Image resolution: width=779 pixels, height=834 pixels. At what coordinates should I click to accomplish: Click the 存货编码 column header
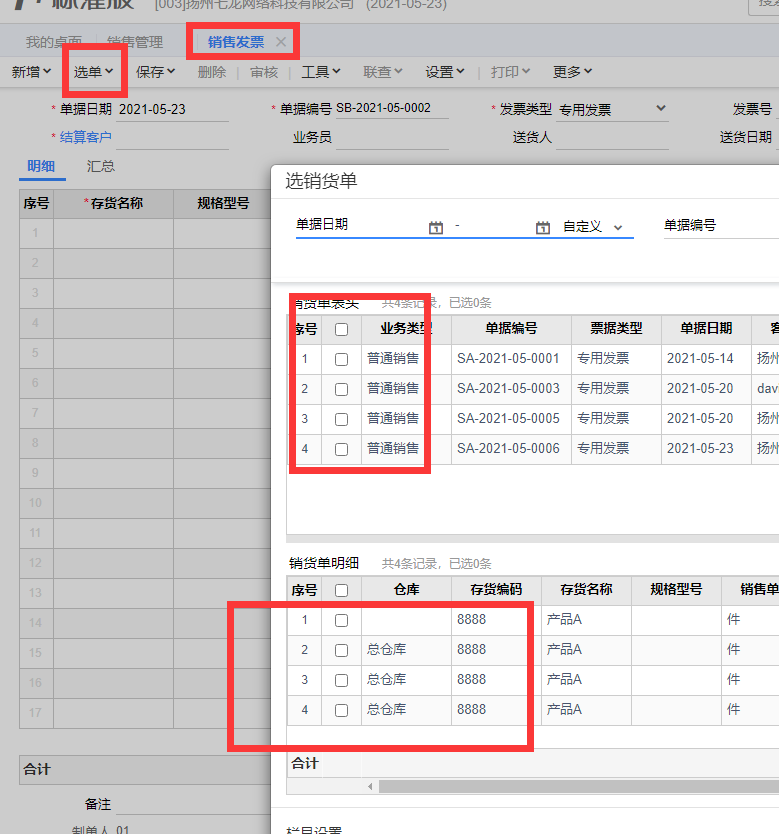pyautogui.click(x=496, y=590)
